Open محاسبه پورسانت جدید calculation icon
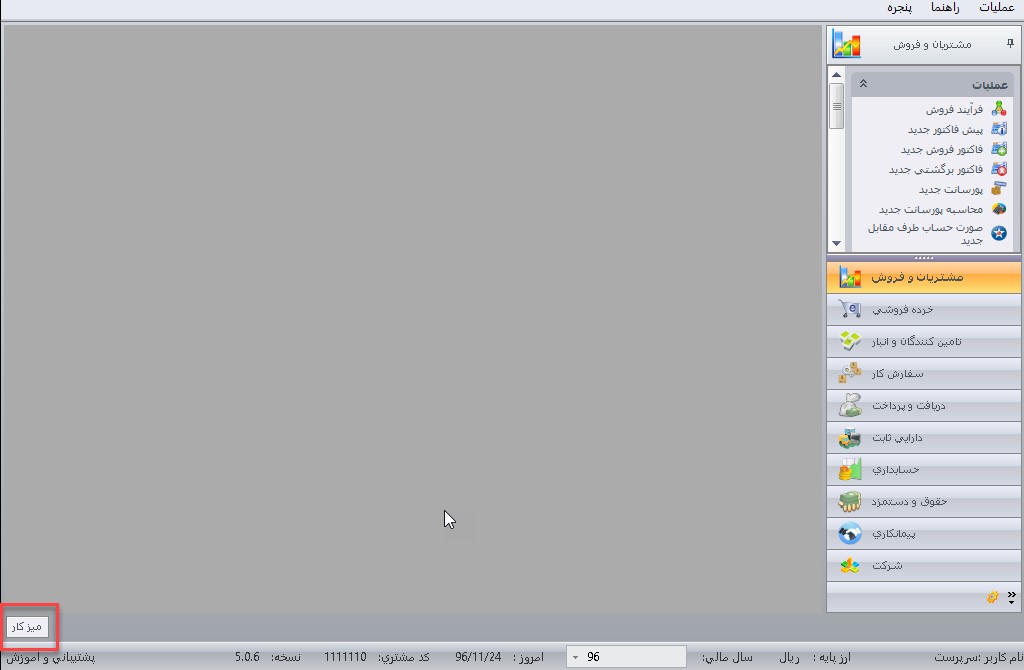 click(x=997, y=209)
